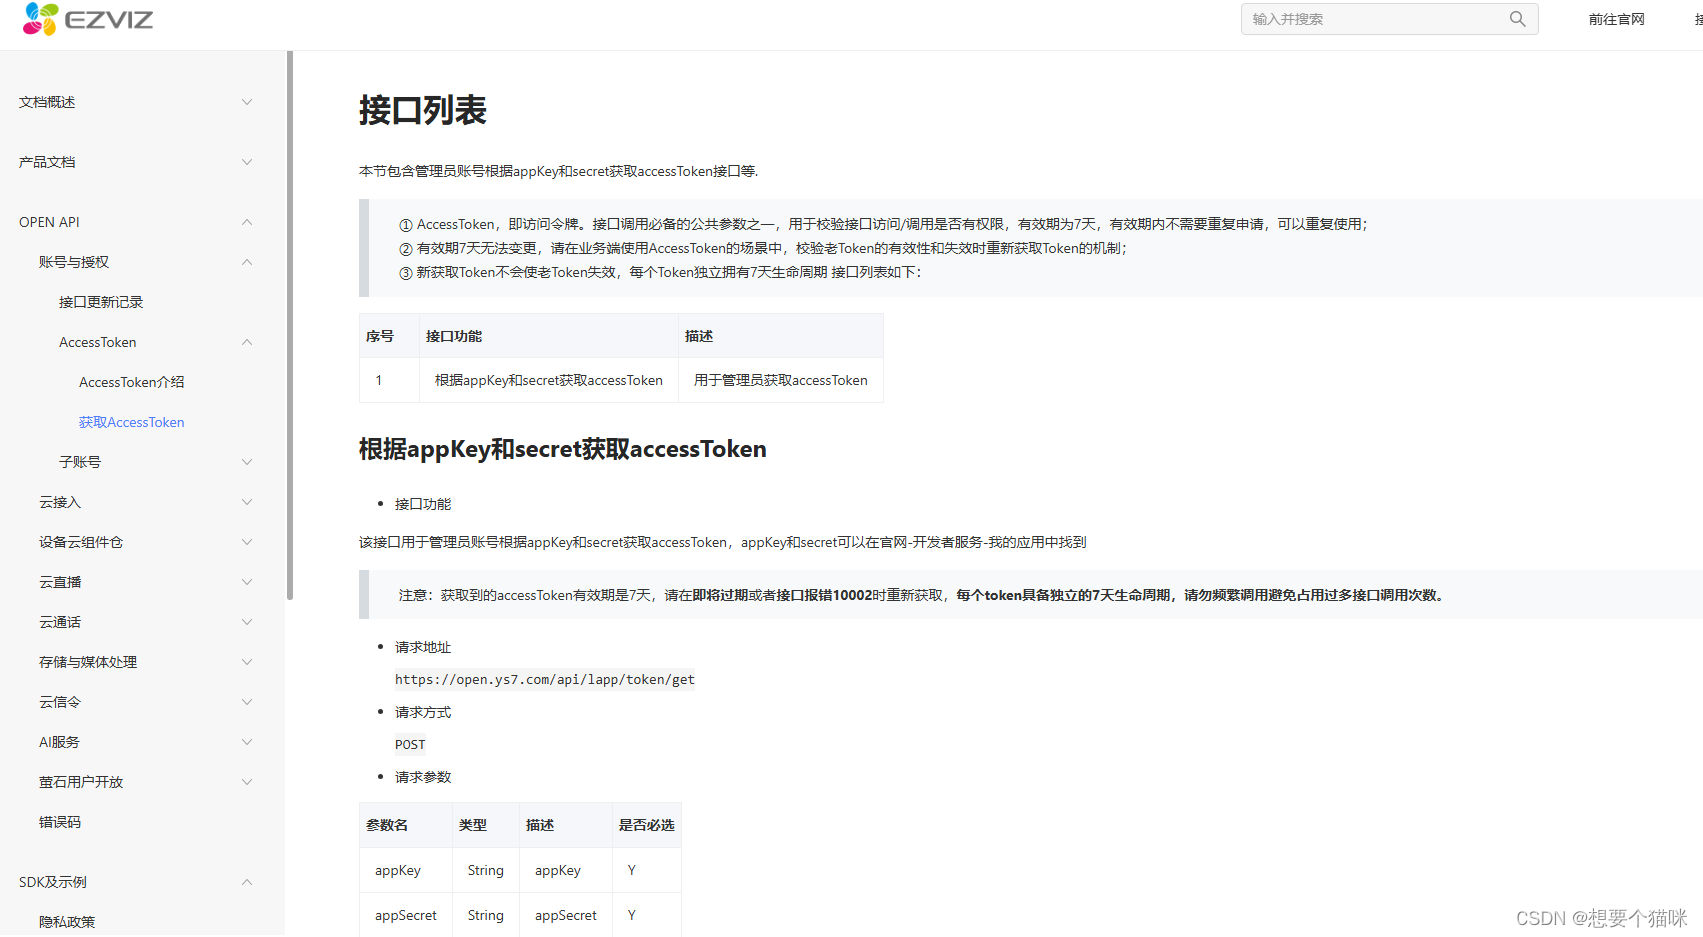Click the 请求参数 bullet text
Screen dimensions: 1703x937
click(x=423, y=777)
